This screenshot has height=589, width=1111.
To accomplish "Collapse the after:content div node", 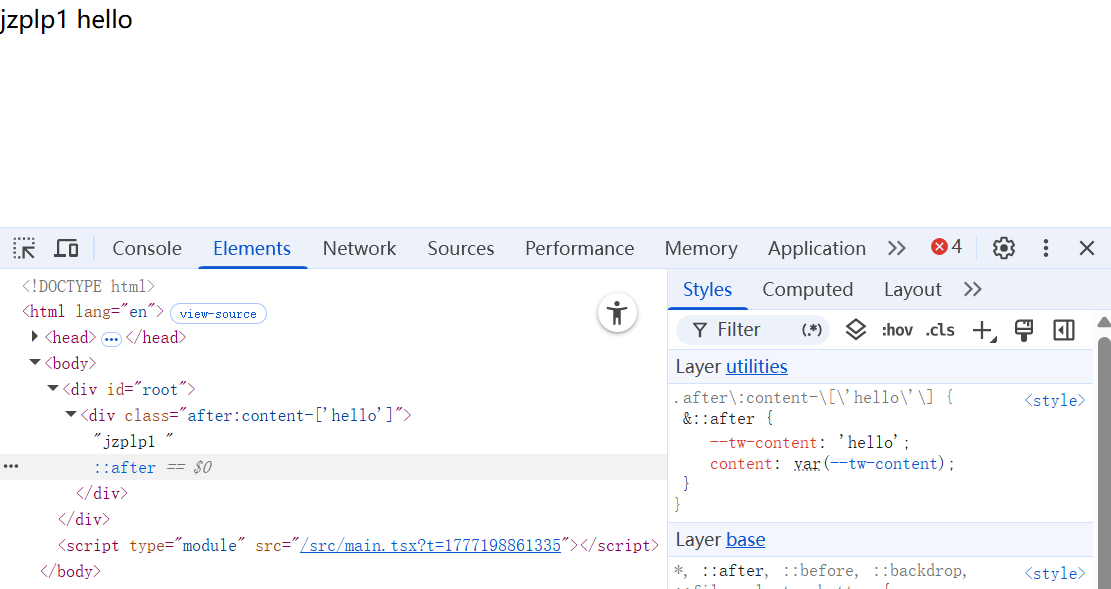I will (70, 414).
